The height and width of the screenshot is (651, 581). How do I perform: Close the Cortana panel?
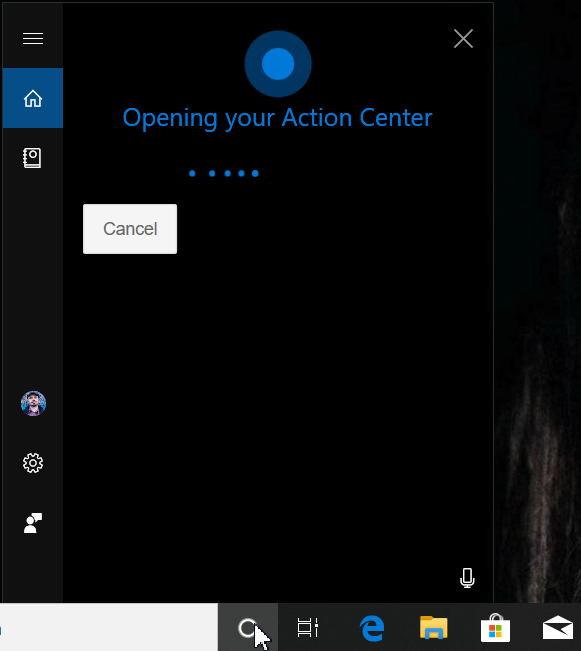point(463,39)
